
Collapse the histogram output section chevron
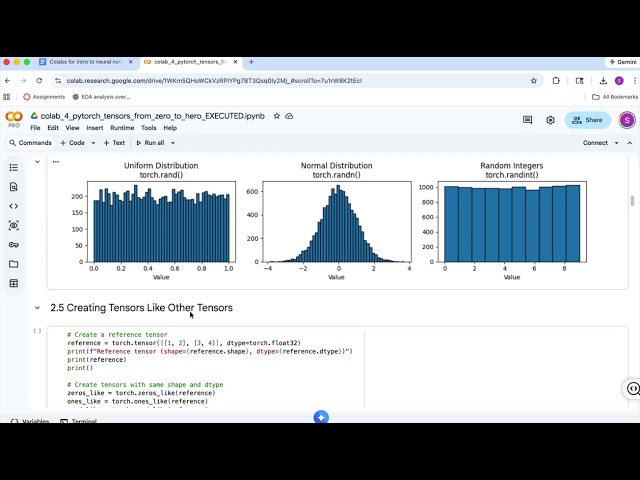click(x=38, y=162)
